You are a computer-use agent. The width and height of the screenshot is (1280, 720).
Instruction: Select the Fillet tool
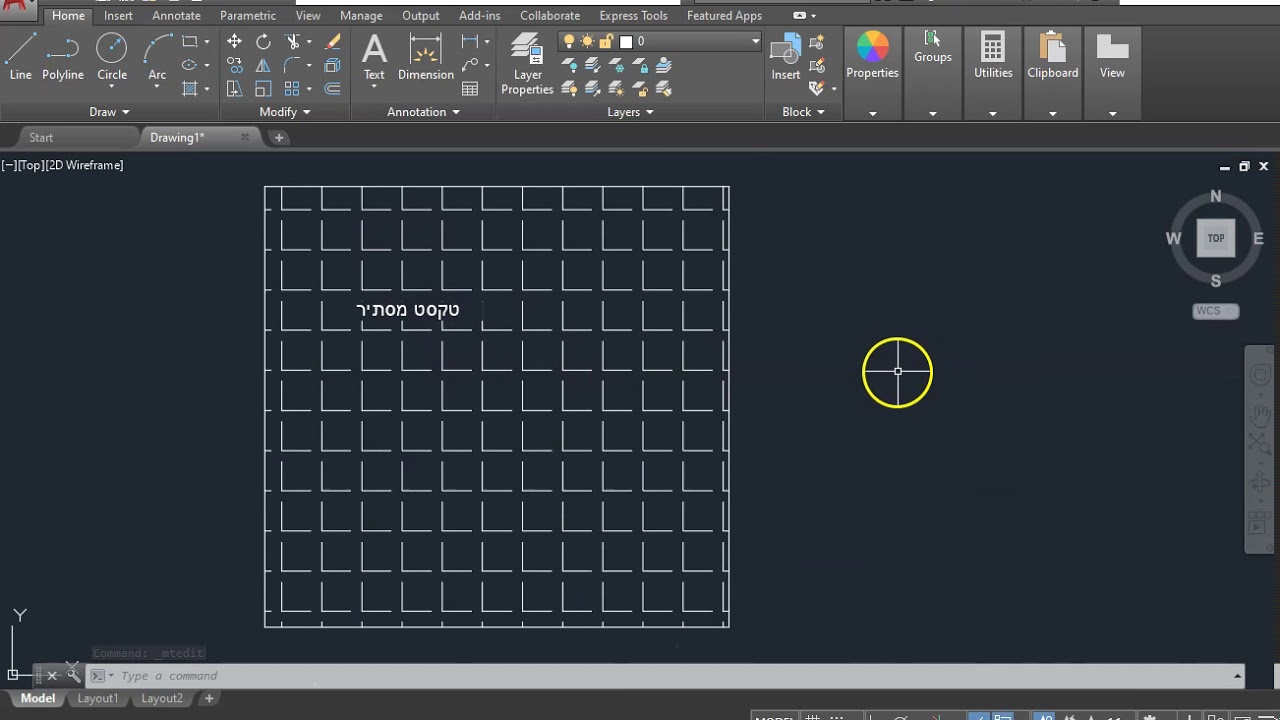click(292, 65)
